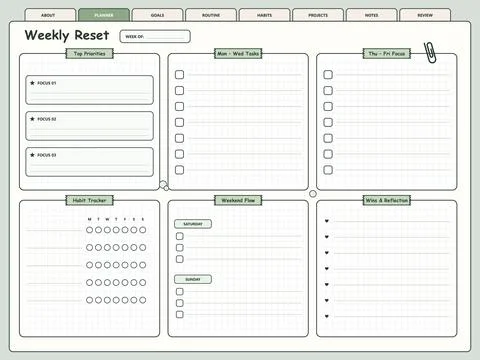The height and width of the screenshot is (360, 480).
Task: Click the Top Priorities section header
Action: [90, 53]
